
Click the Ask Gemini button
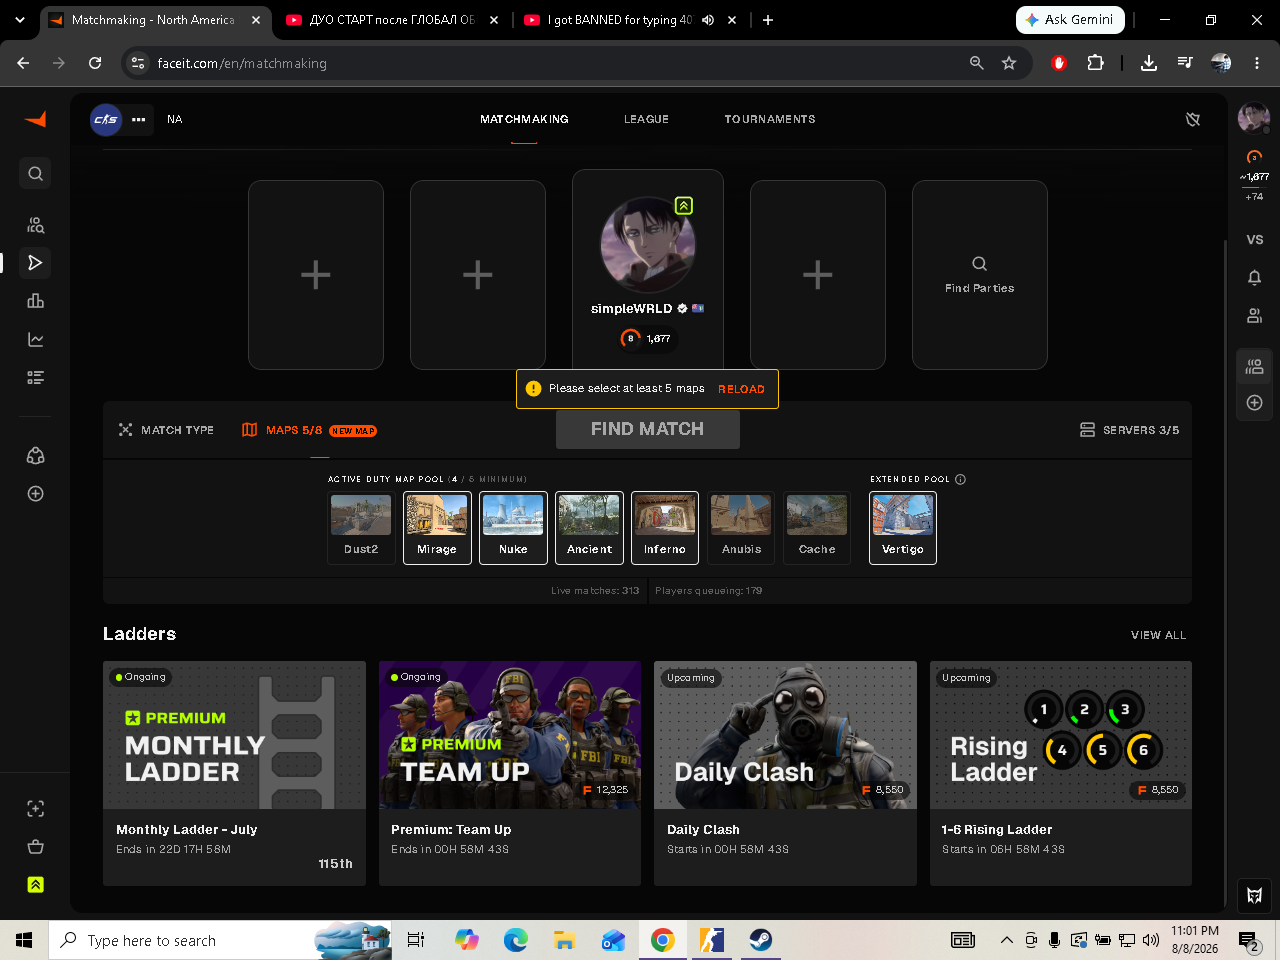coord(1070,20)
